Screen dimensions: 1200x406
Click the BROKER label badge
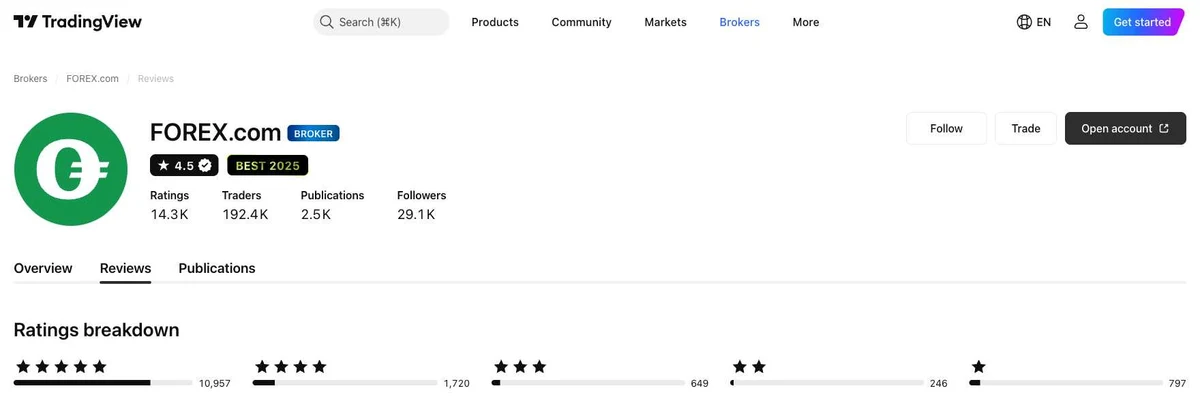coord(313,133)
